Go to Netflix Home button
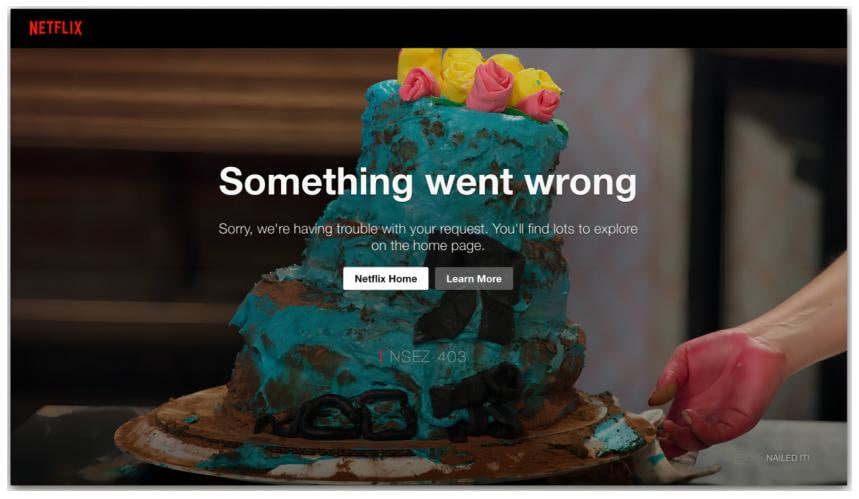859x499 pixels. (x=386, y=278)
